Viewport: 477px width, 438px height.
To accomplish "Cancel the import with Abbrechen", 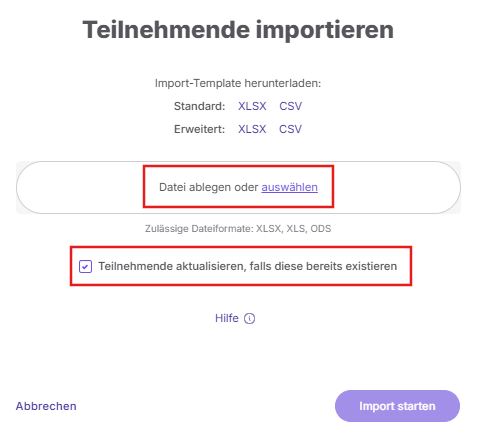I will coord(46,406).
